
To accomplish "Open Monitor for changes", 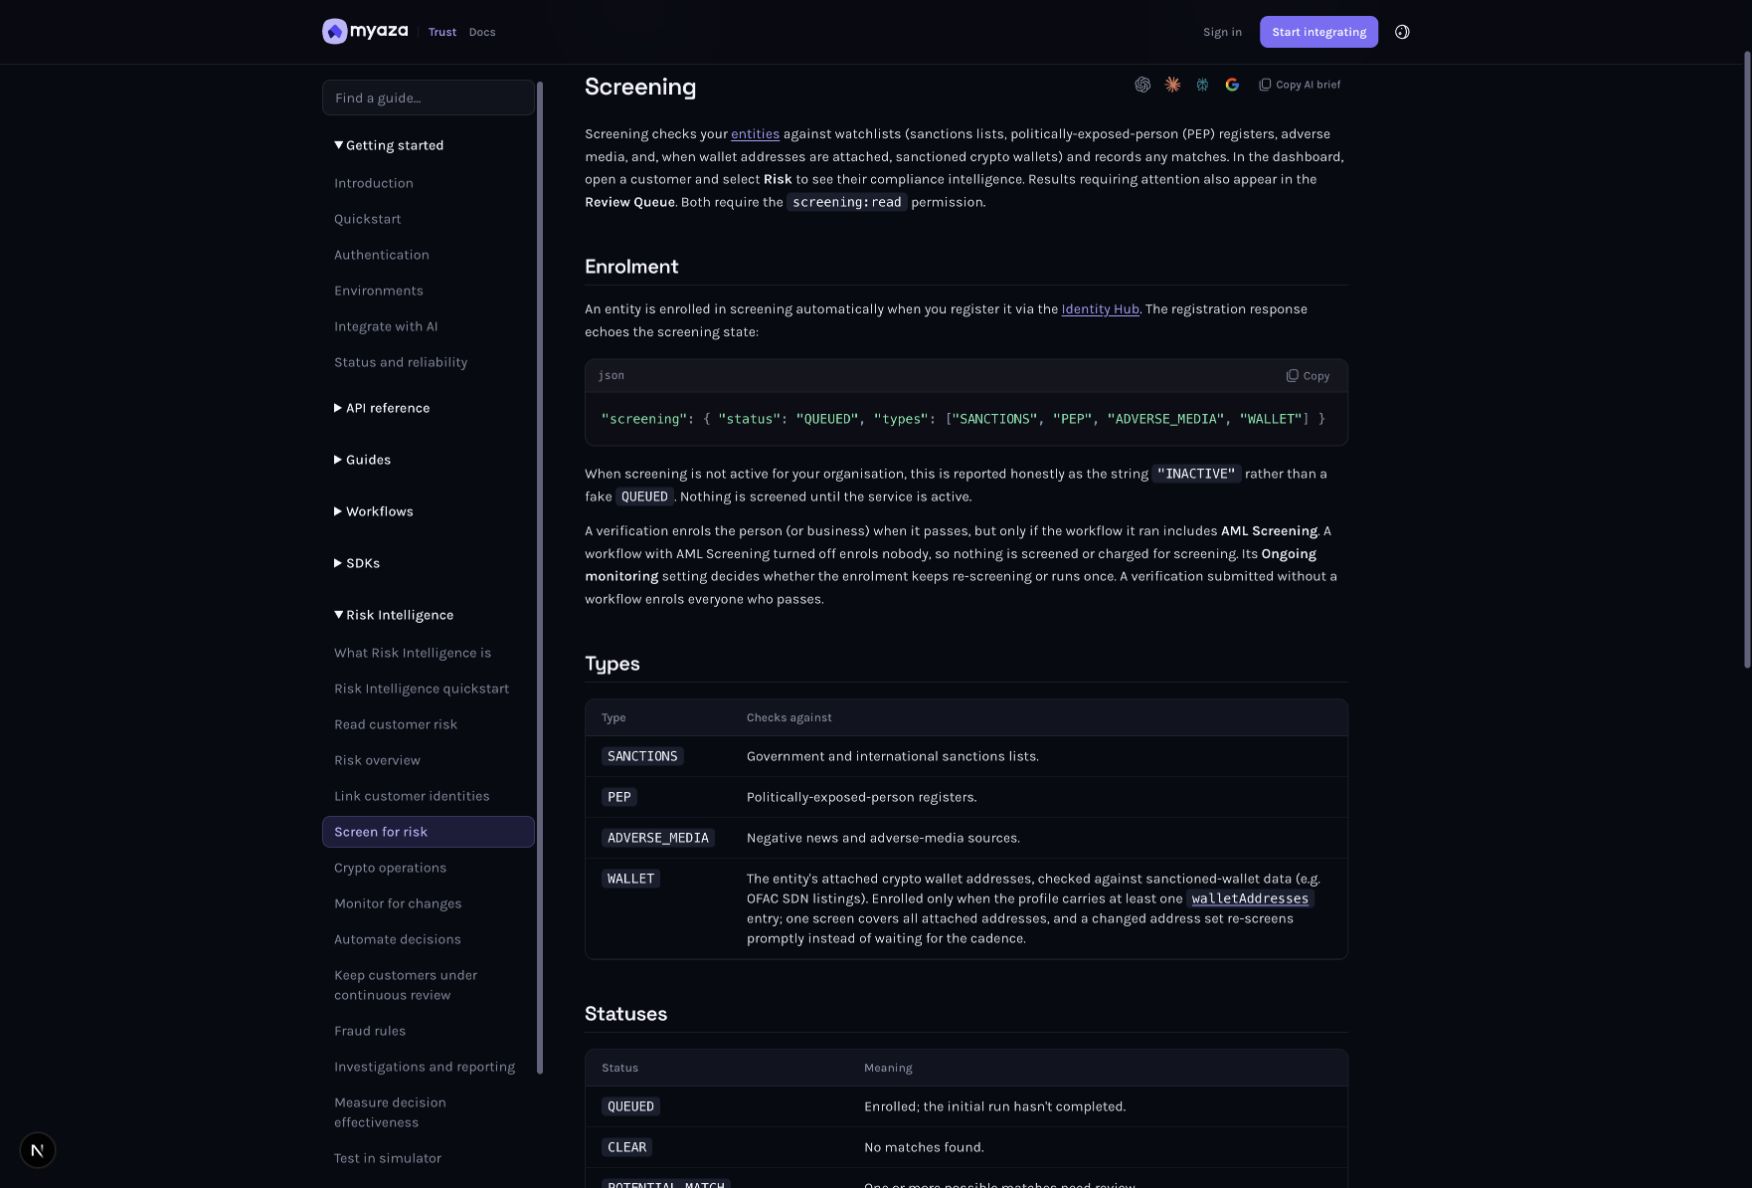I will pos(397,904).
